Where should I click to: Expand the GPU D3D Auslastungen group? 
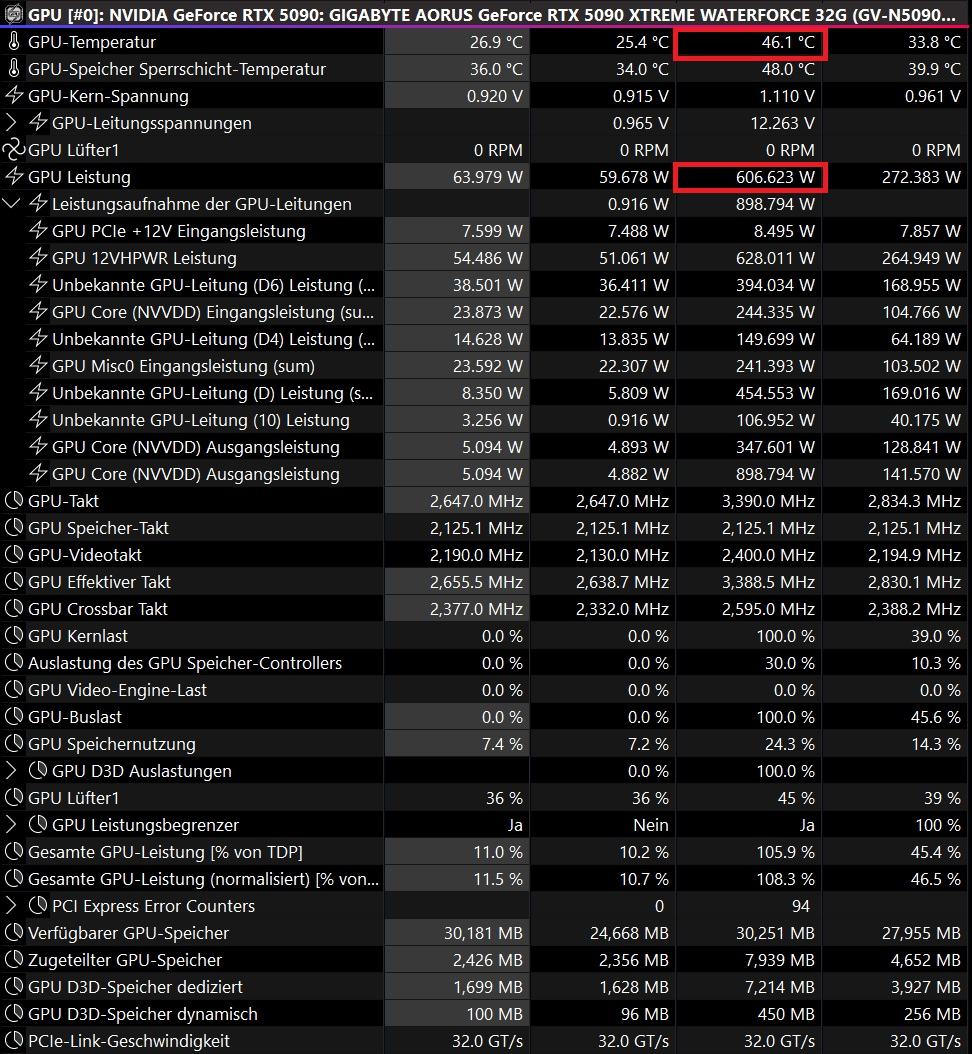point(11,770)
